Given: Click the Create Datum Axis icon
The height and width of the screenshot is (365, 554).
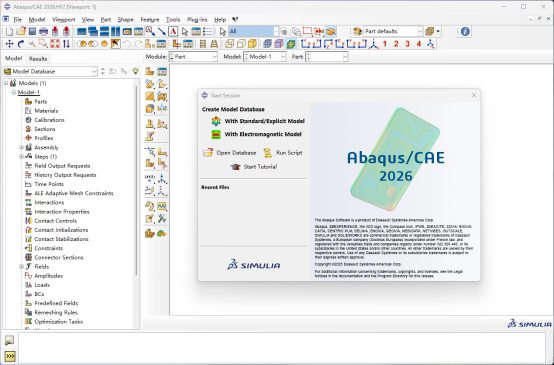Looking at the screenshot, I should [x=162, y=179].
